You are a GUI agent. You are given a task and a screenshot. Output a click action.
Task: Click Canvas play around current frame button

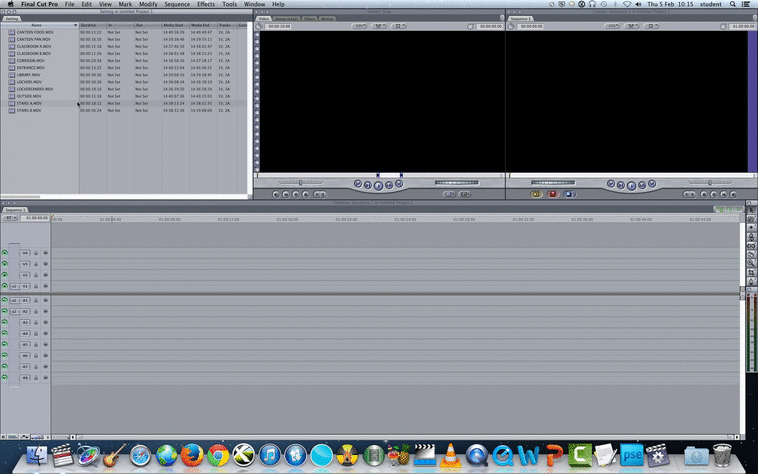(642, 185)
